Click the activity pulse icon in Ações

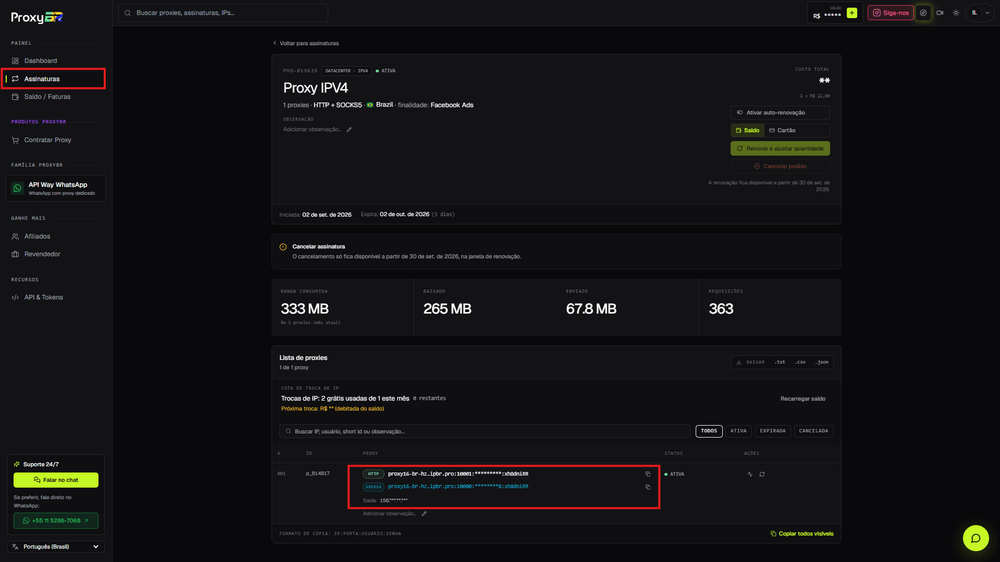(x=750, y=474)
